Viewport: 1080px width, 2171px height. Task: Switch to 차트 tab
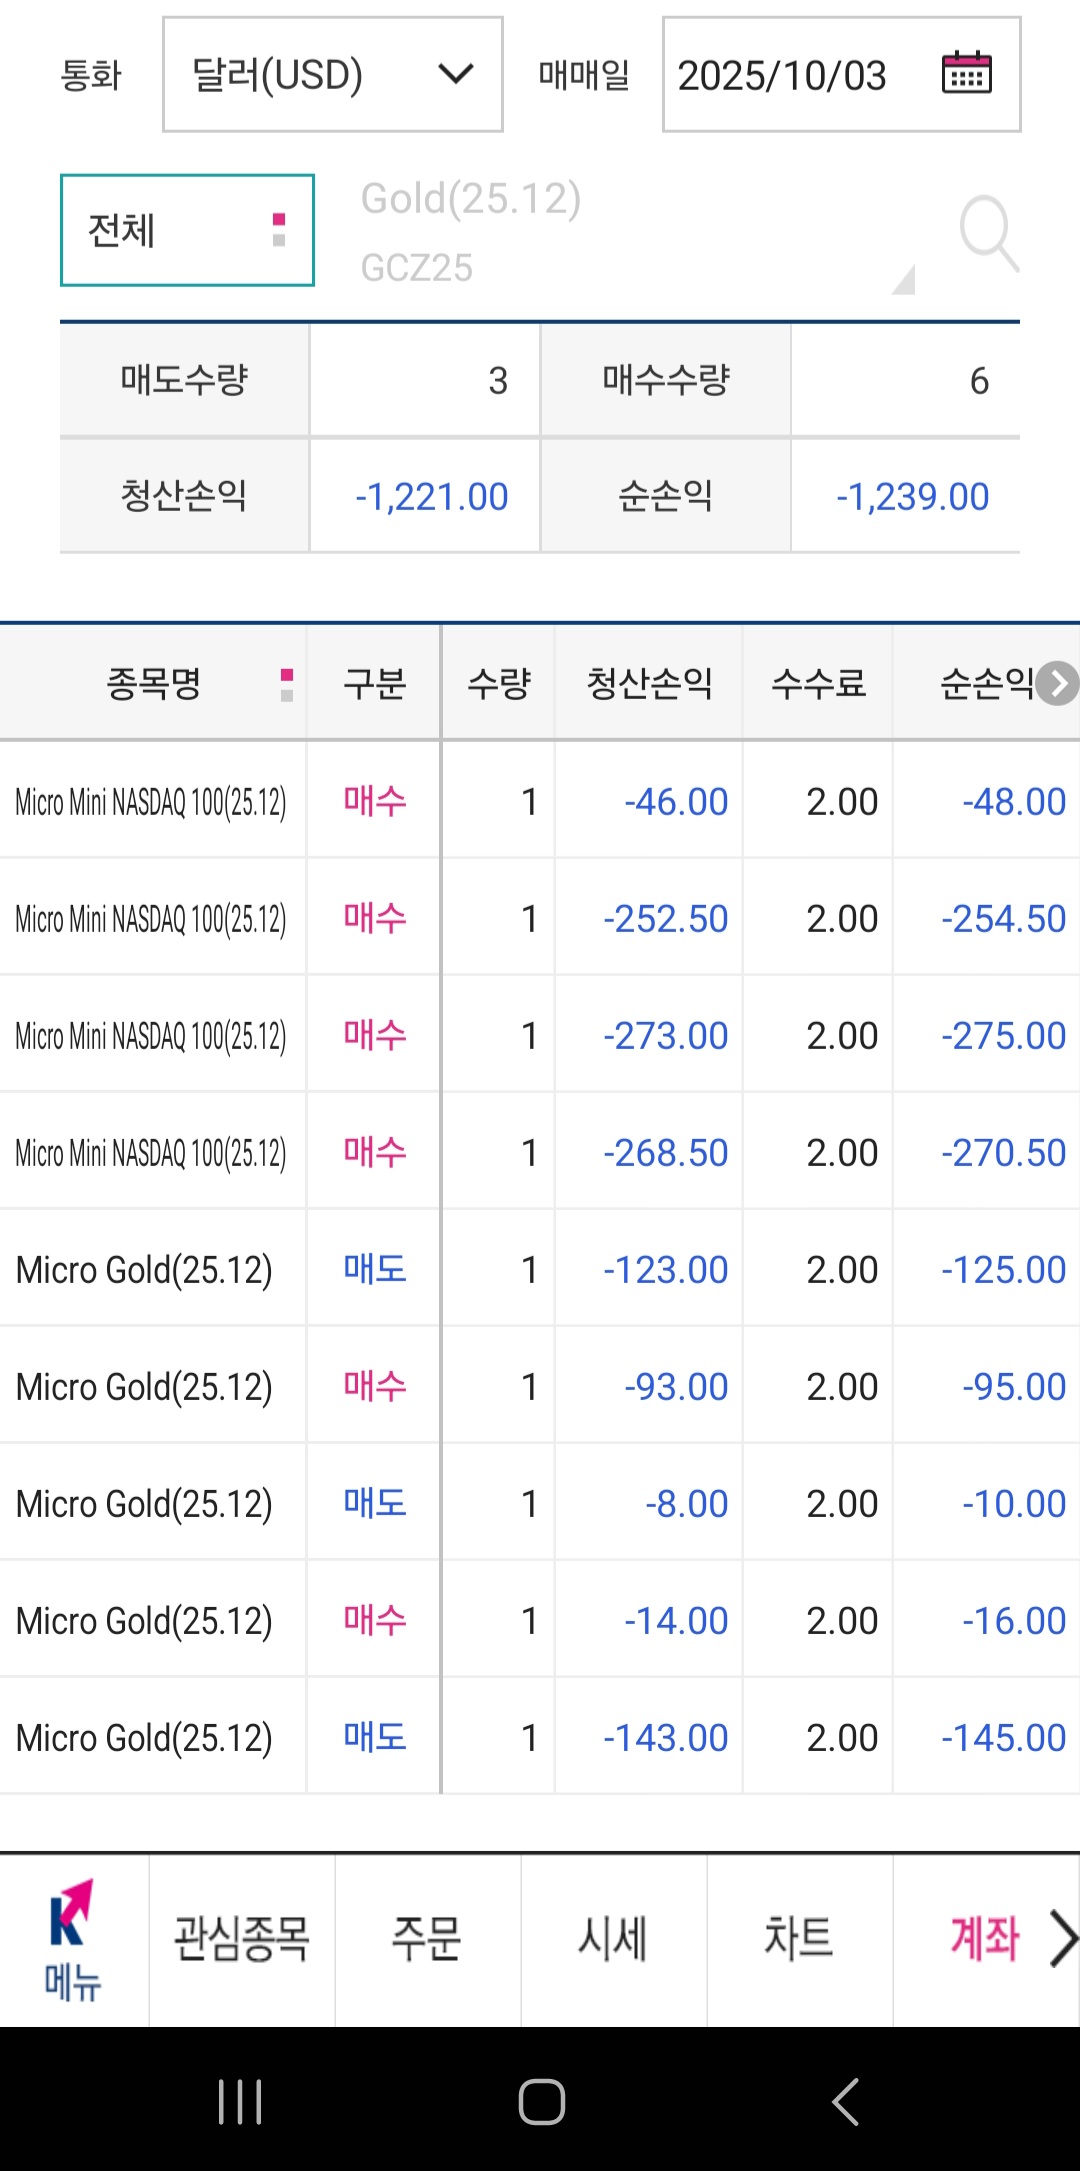[x=799, y=1938]
